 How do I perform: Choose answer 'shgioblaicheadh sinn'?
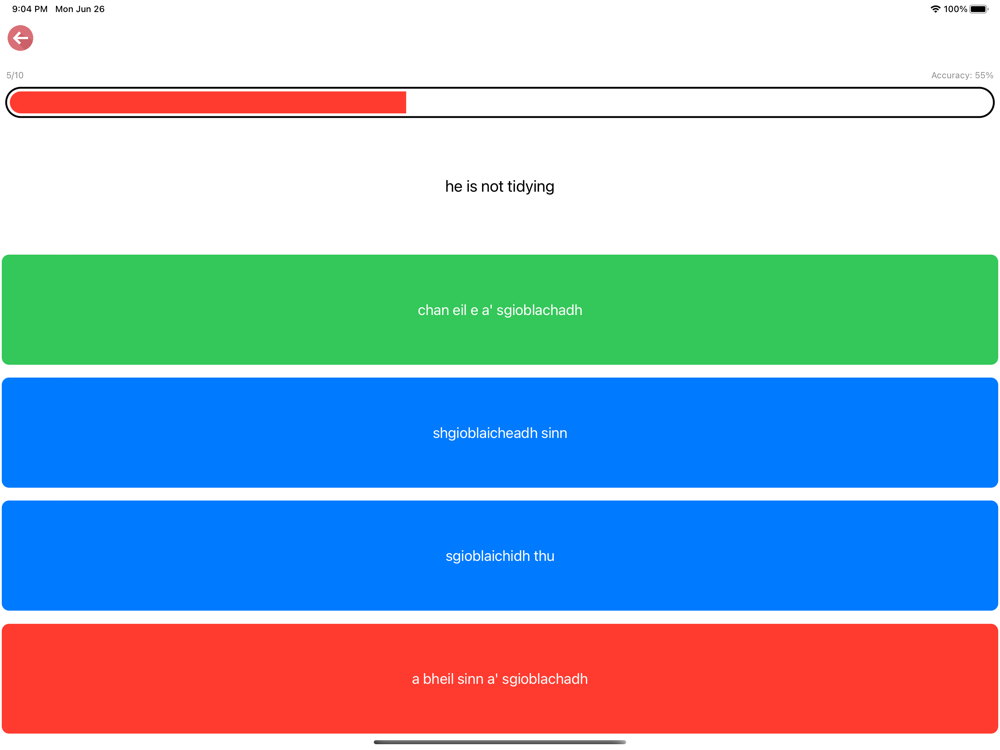pyautogui.click(x=500, y=433)
